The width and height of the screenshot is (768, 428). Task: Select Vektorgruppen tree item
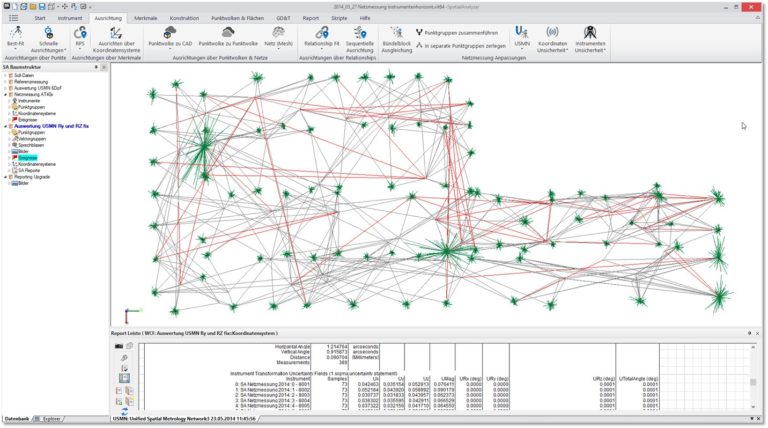pos(32,139)
